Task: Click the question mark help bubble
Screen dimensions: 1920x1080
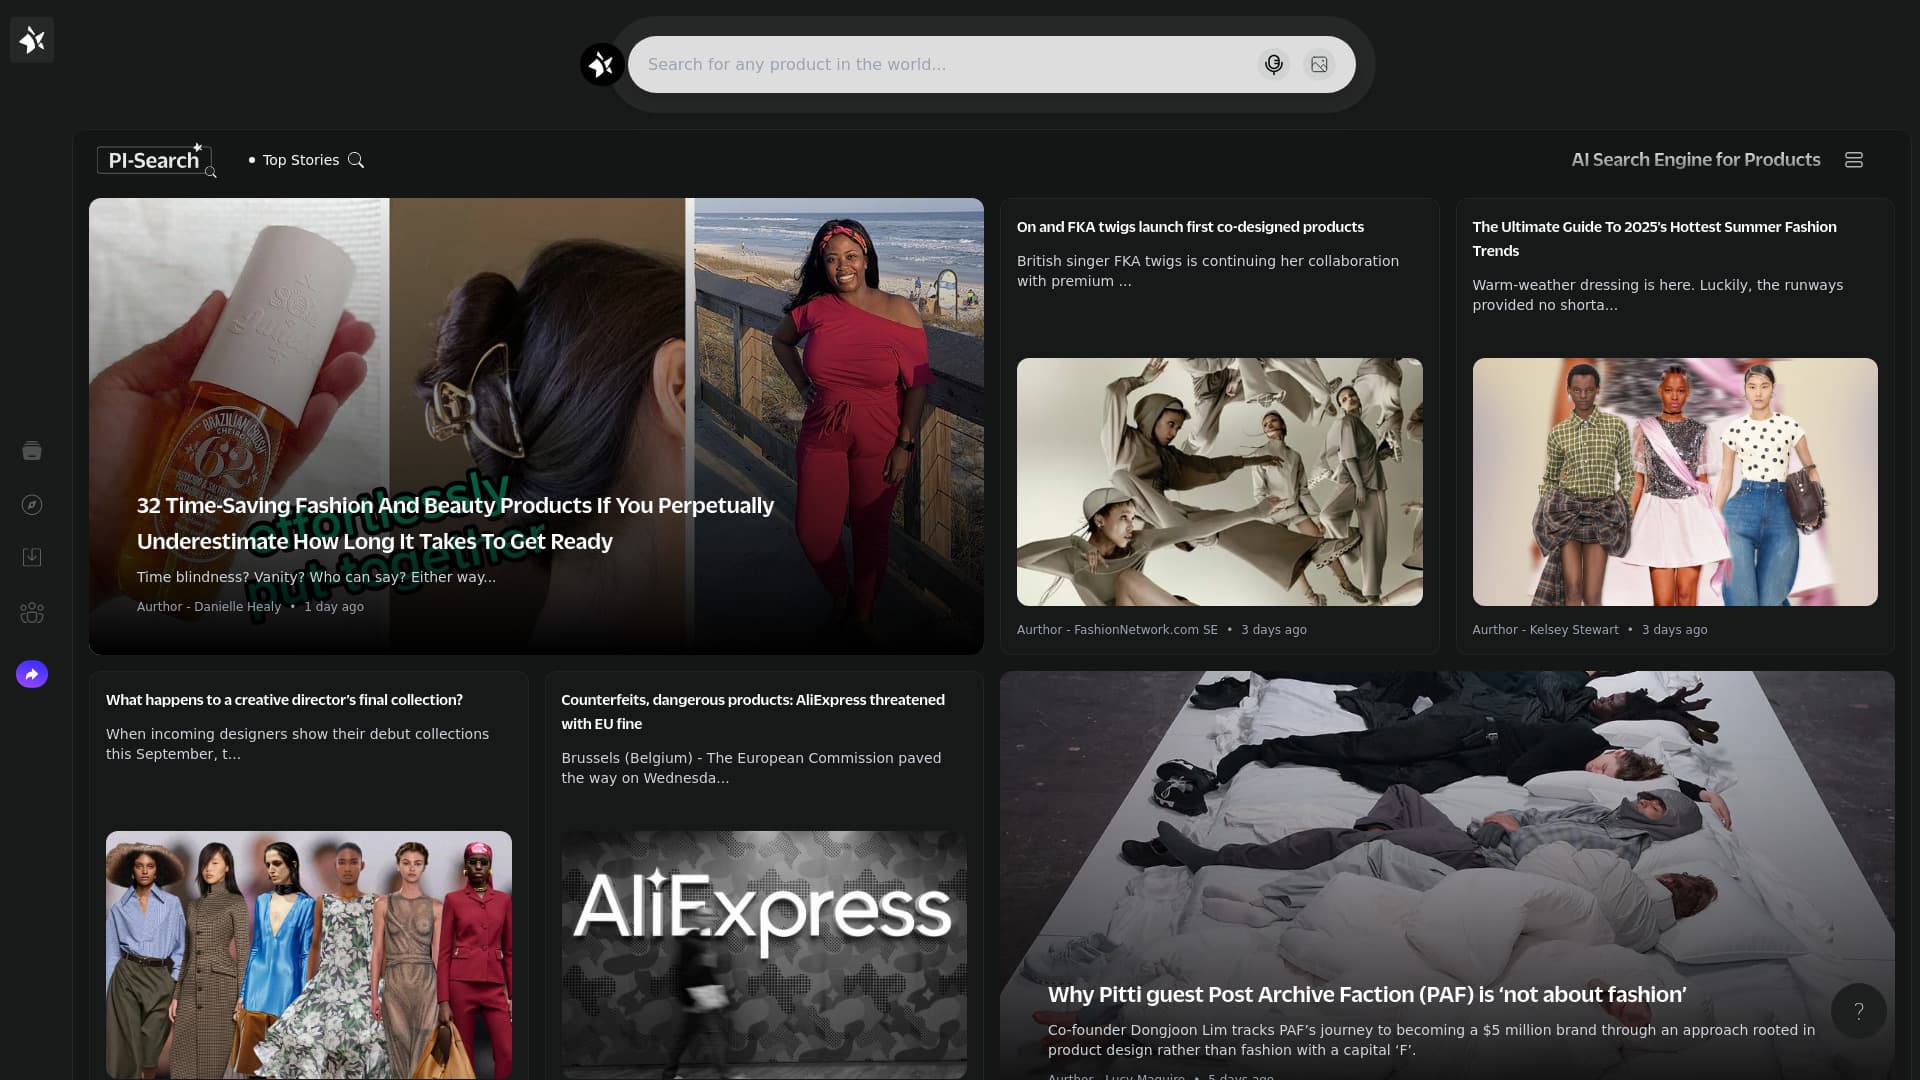Action: point(1859,1011)
